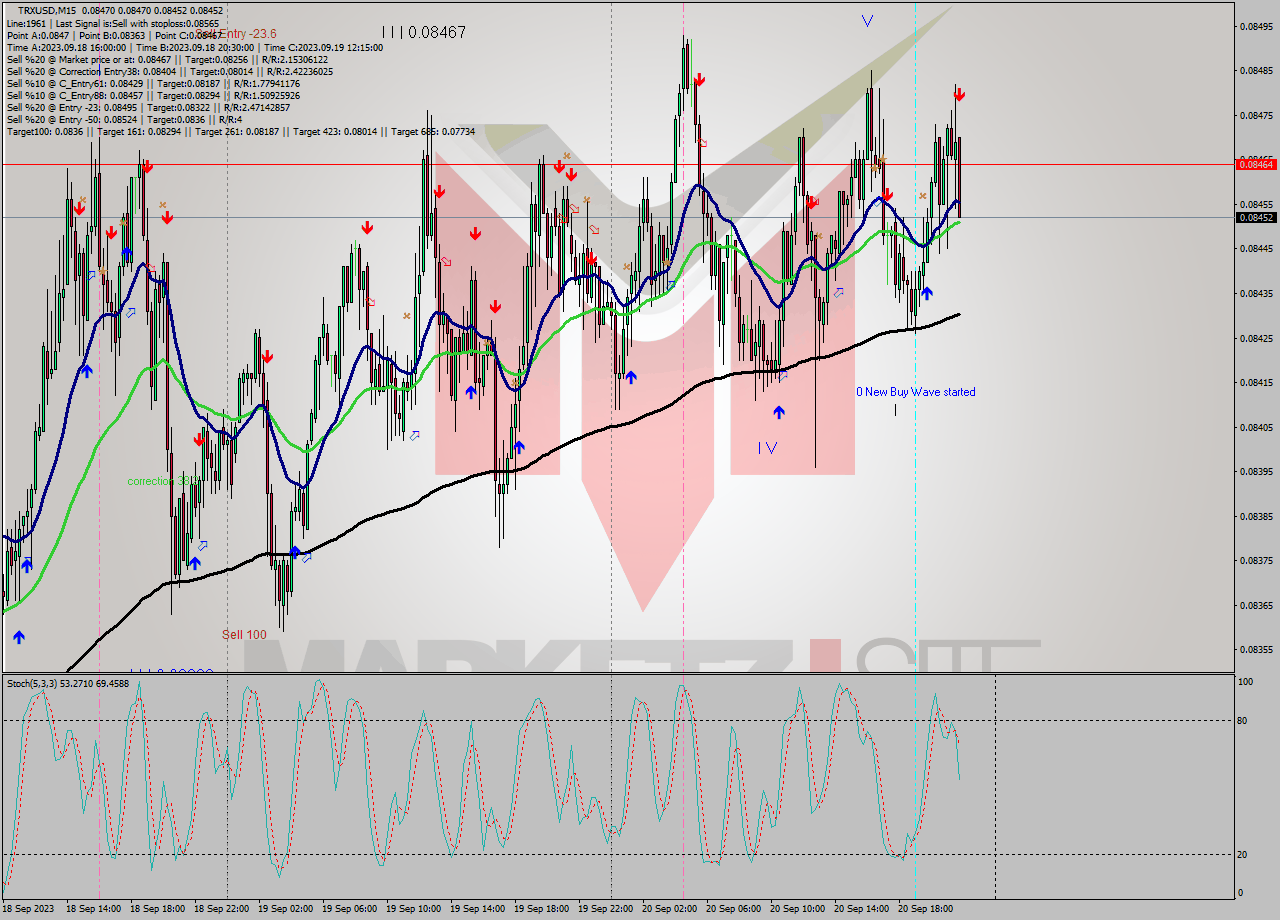The width and height of the screenshot is (1280, 920).
Task: Click the blue V wave marker at chart top
Action: tap(868, 19)
